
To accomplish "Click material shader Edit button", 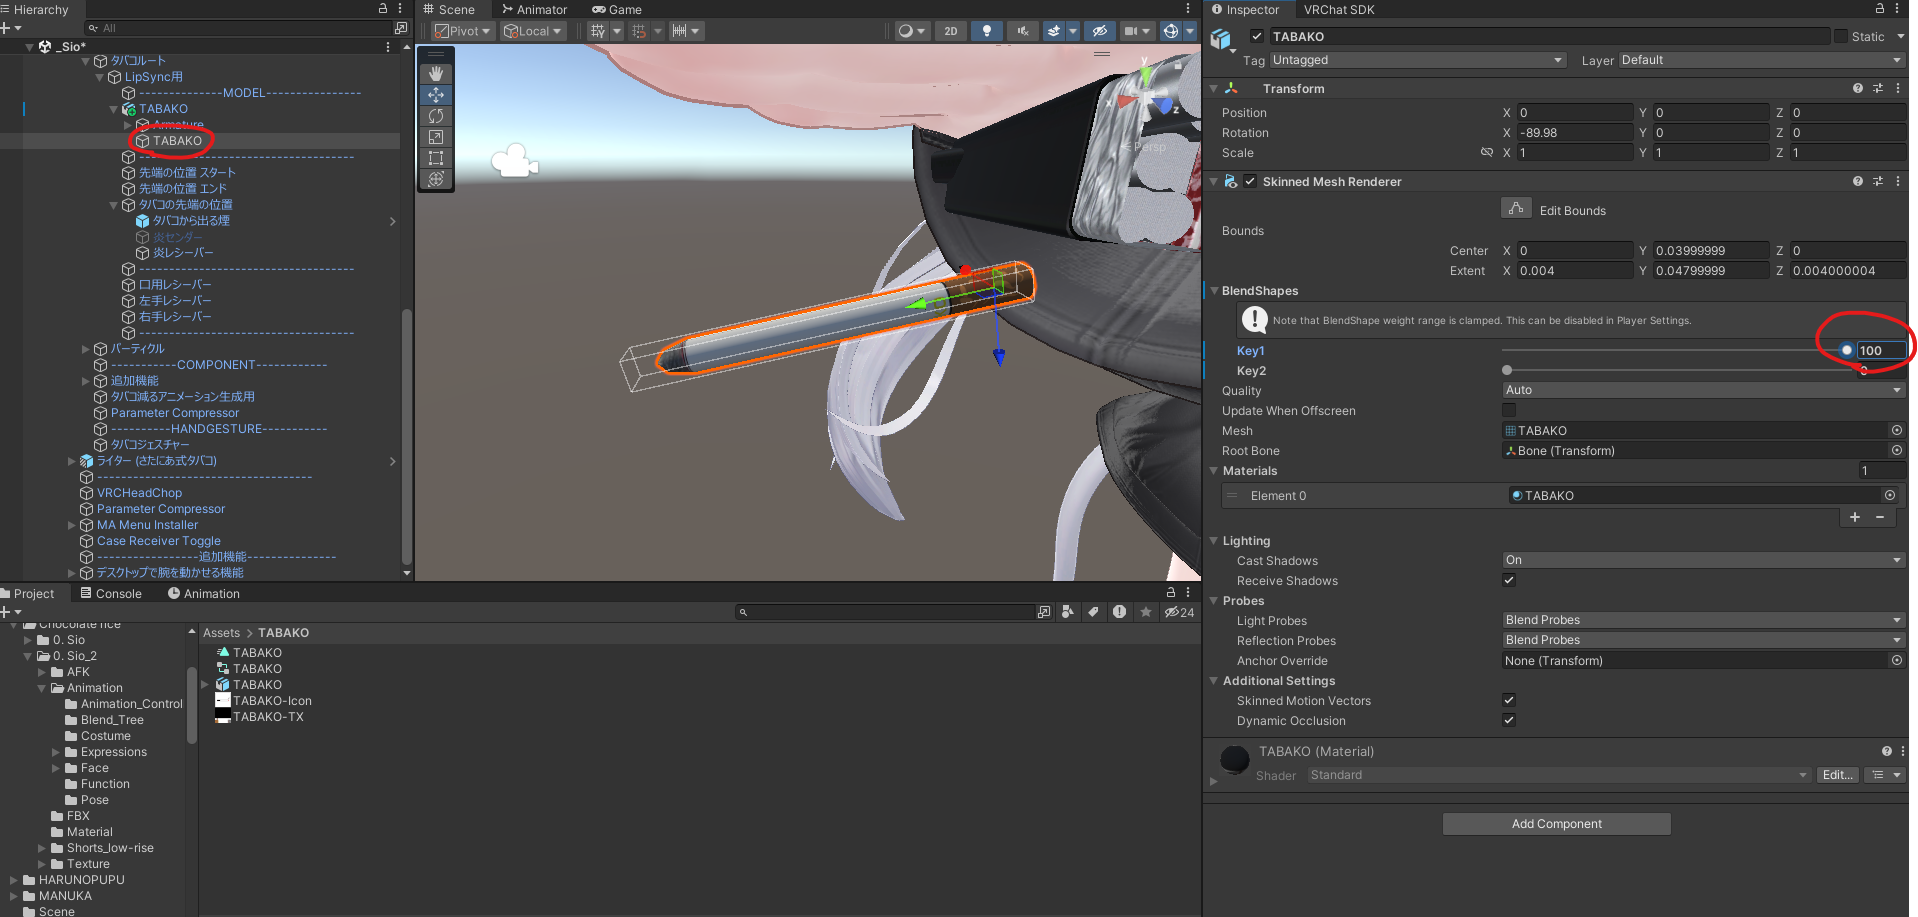I will (1837, 775).
